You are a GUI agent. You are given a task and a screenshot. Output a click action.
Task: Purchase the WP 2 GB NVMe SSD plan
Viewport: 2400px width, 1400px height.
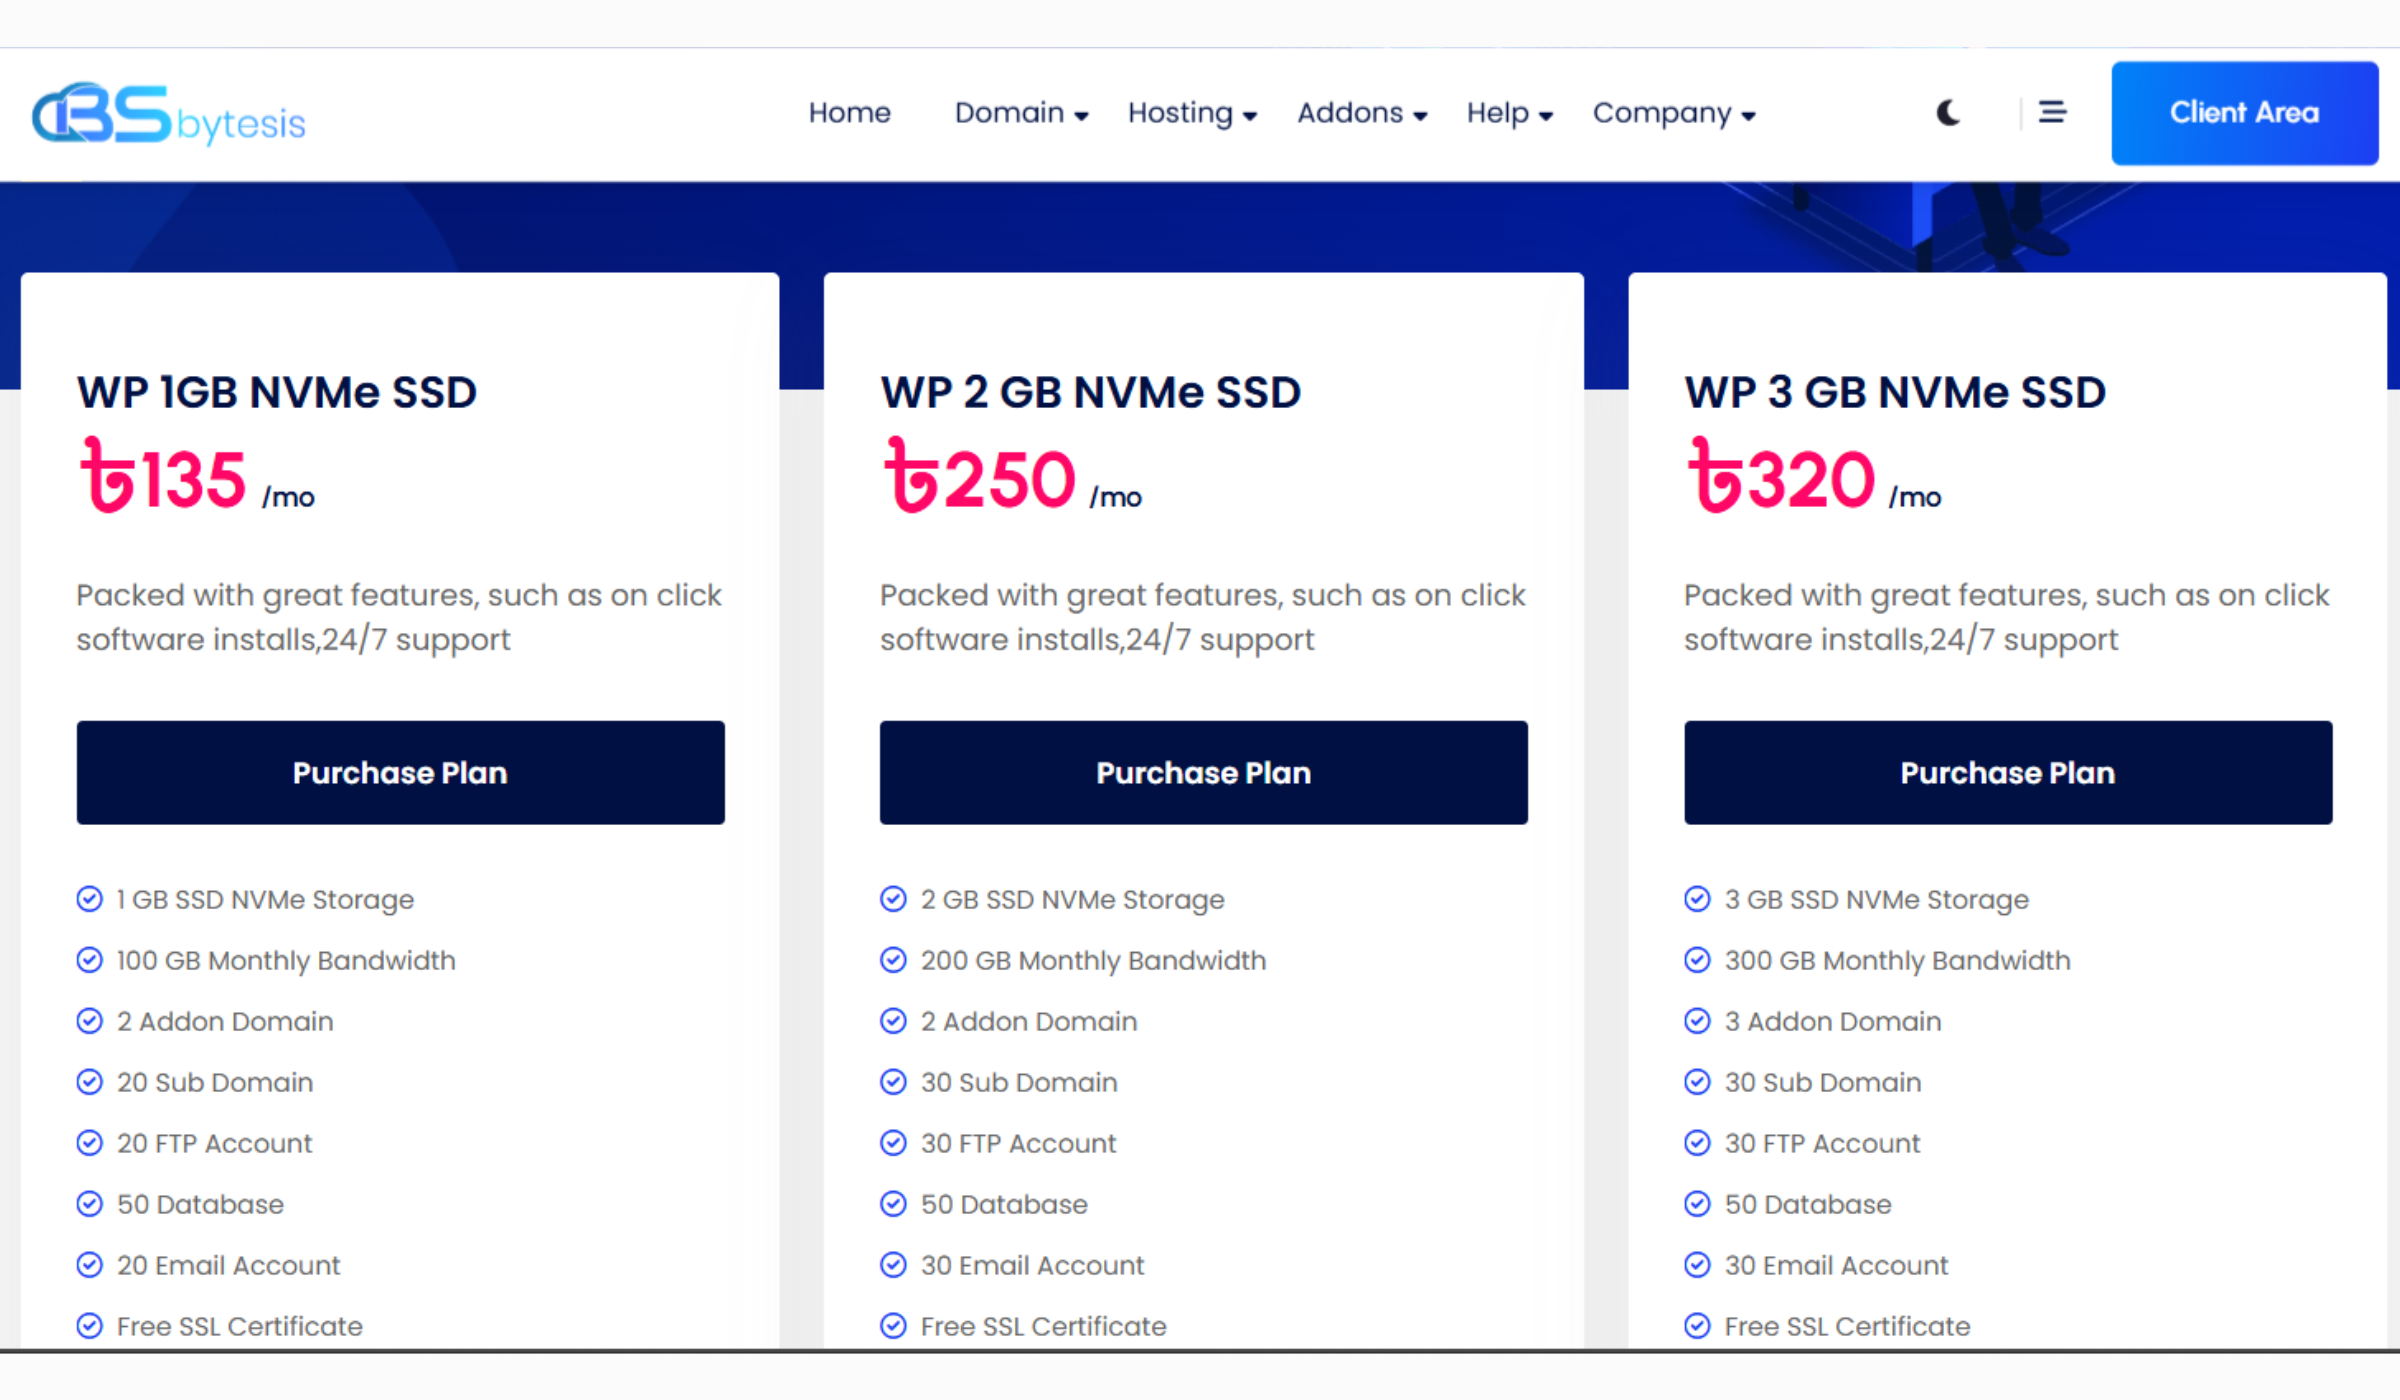coord(1203,772)
